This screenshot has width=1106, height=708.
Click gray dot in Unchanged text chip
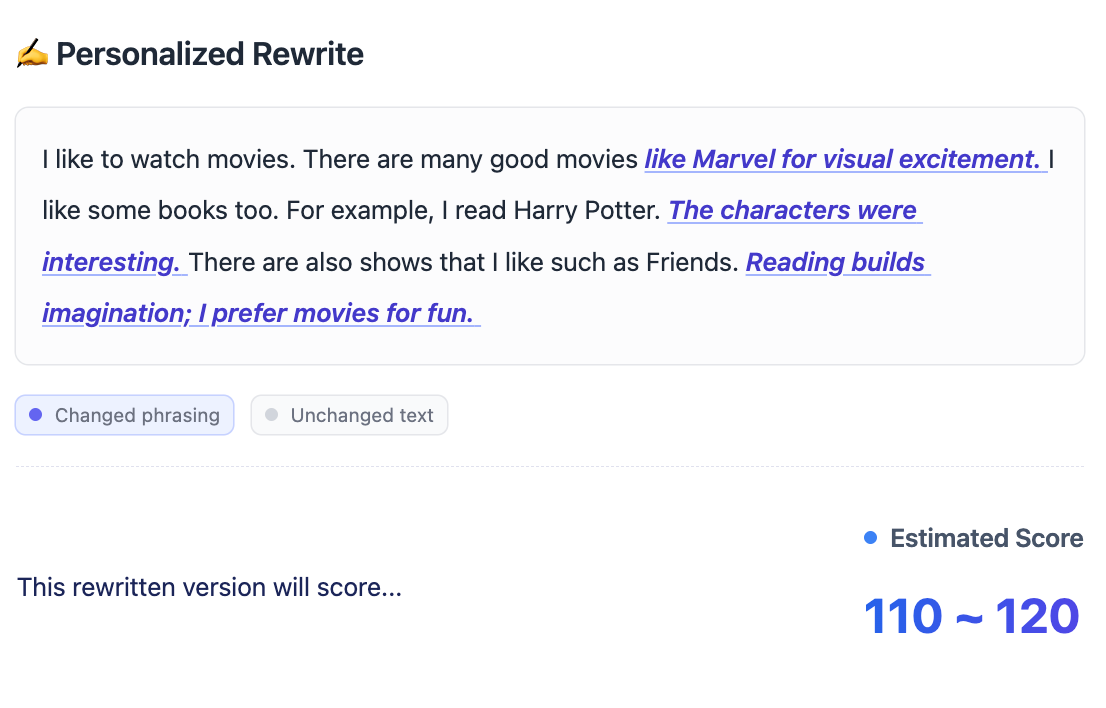pyautogui.click(x=271, y=415)
